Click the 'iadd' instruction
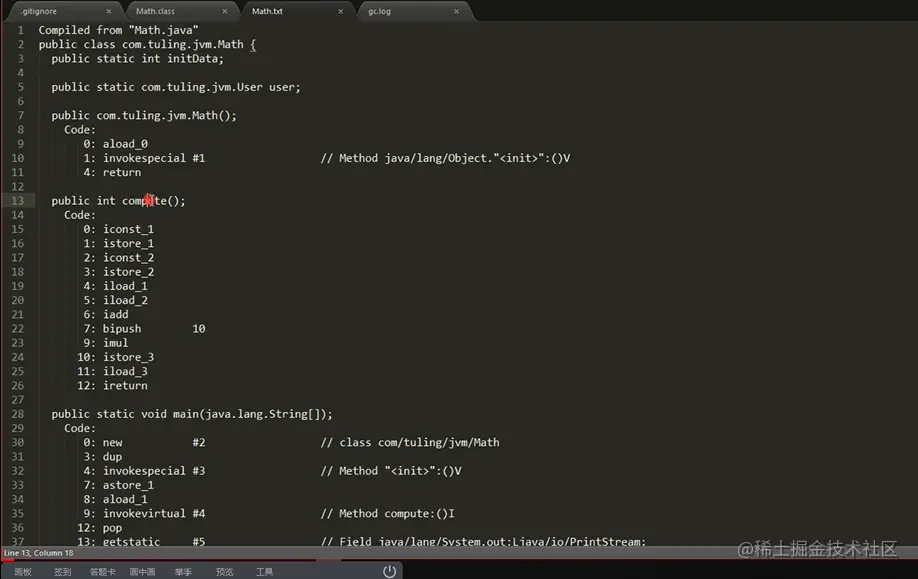This screenshot has height=579, width=918. (x=115, y=314)
